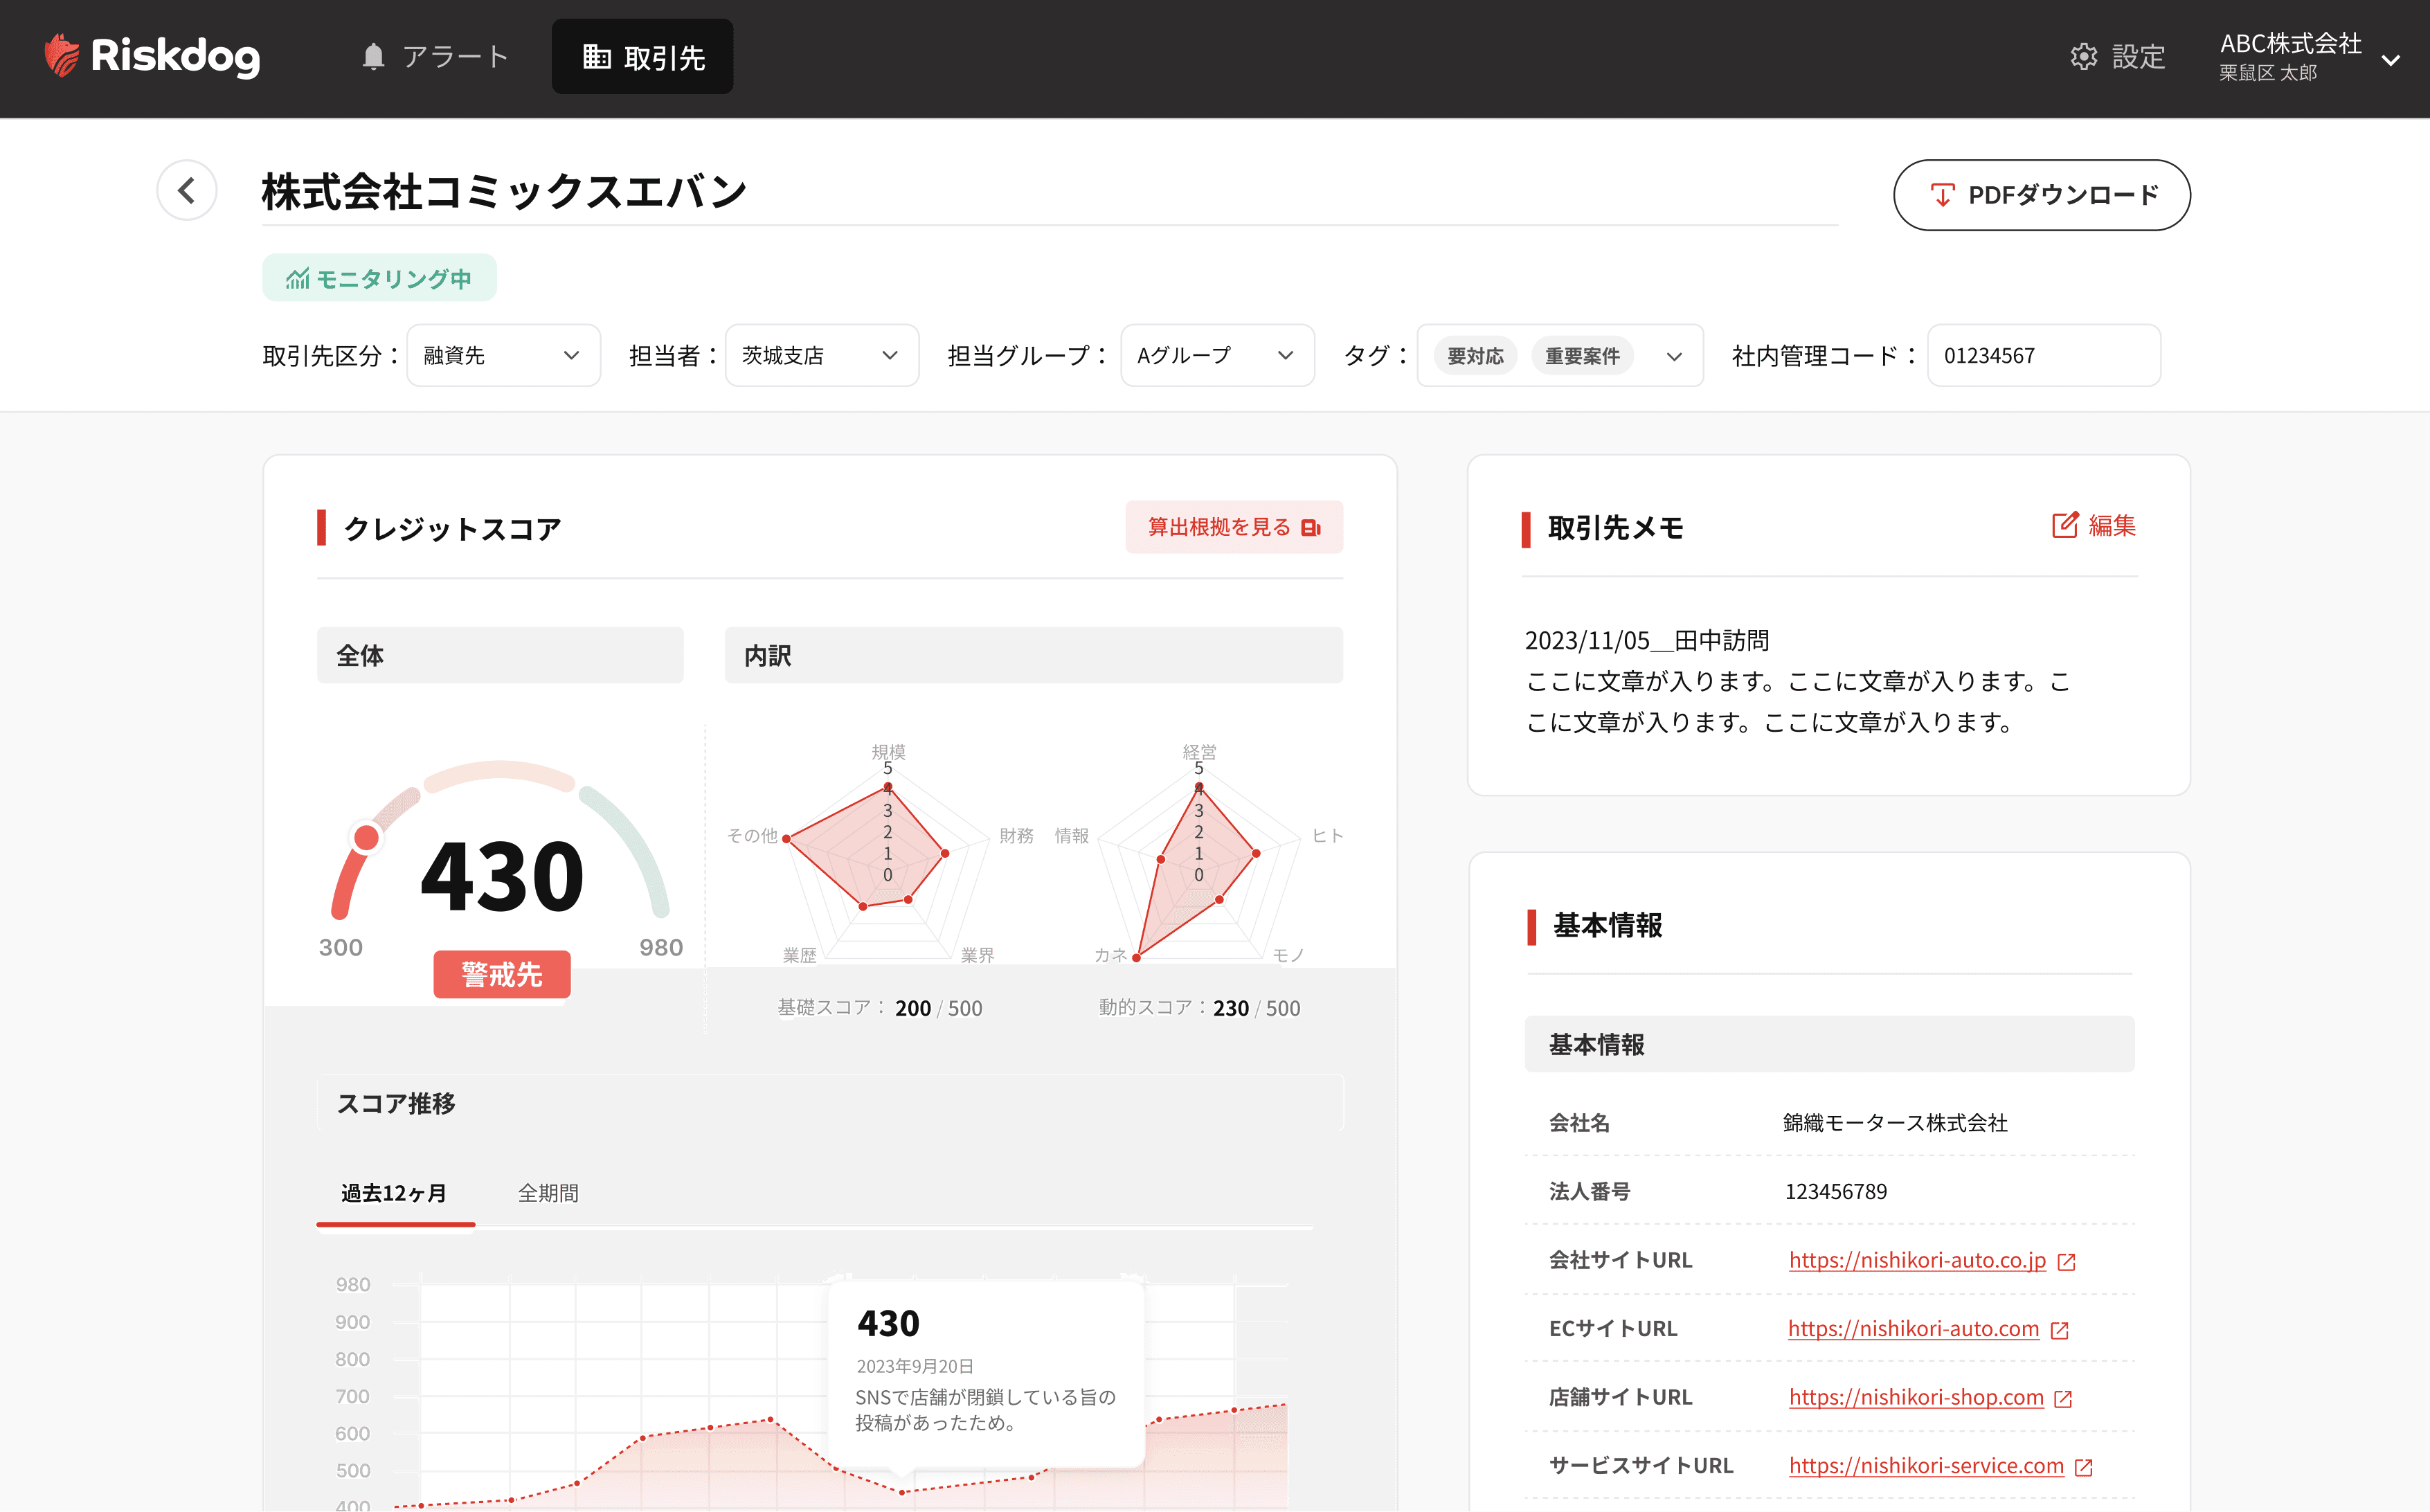Open ABC株式会社 account menu chevron

2391,60
